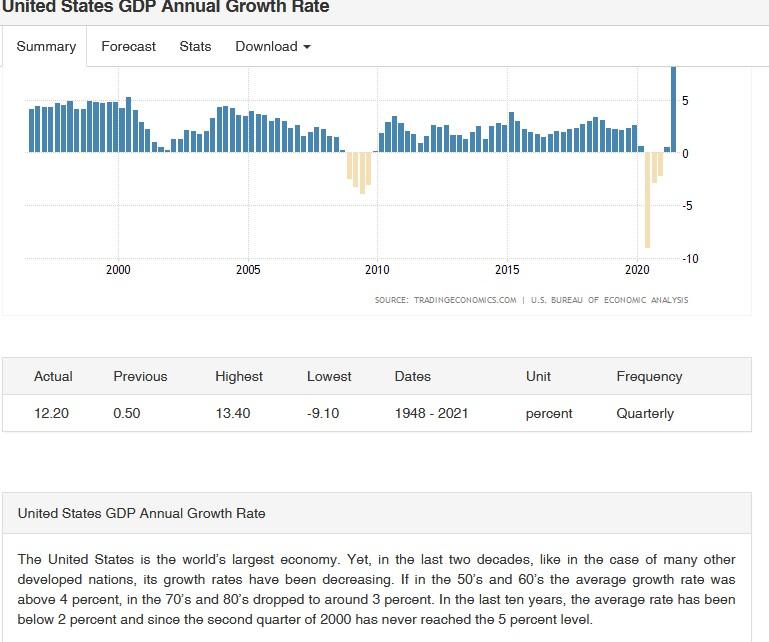Click the unit value percent
The height and width of the screenshot is (642, 769).
[x=549, y=413]
